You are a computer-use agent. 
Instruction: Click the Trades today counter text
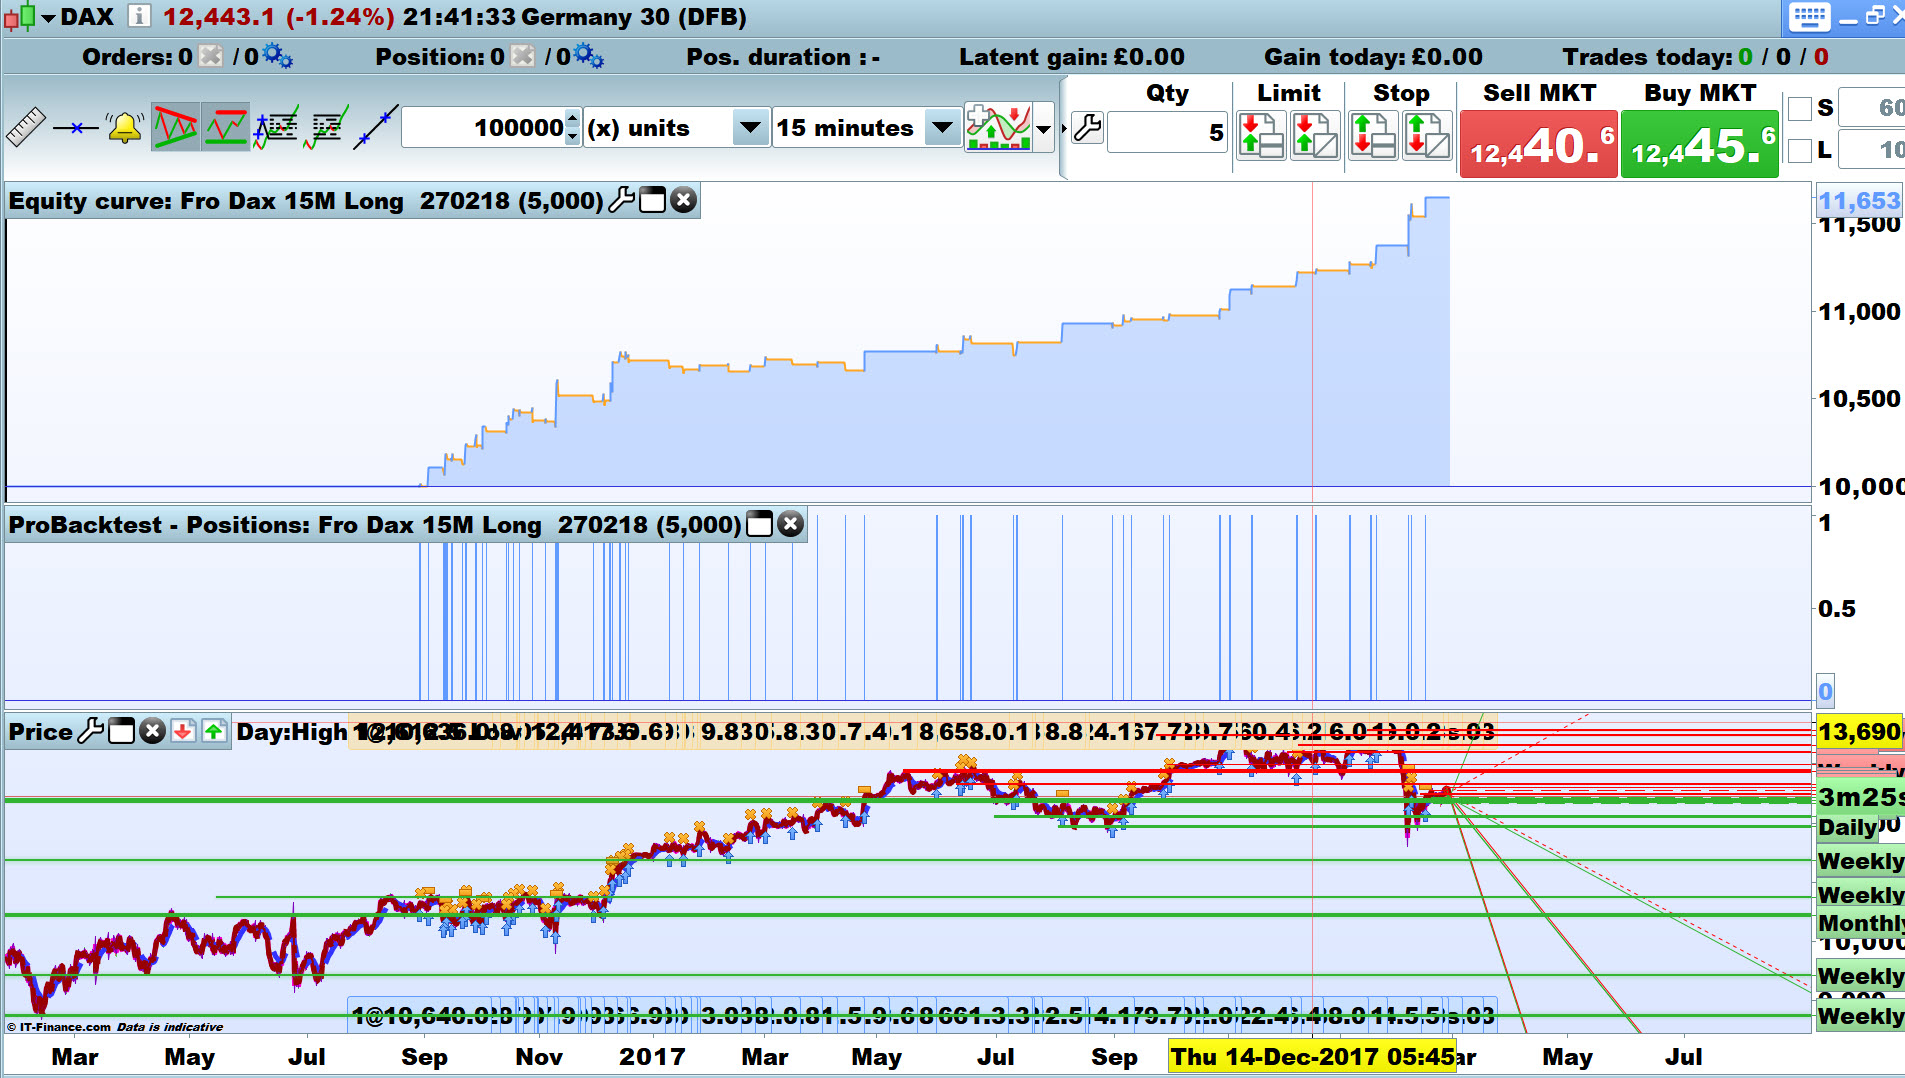coord(1695,57)
